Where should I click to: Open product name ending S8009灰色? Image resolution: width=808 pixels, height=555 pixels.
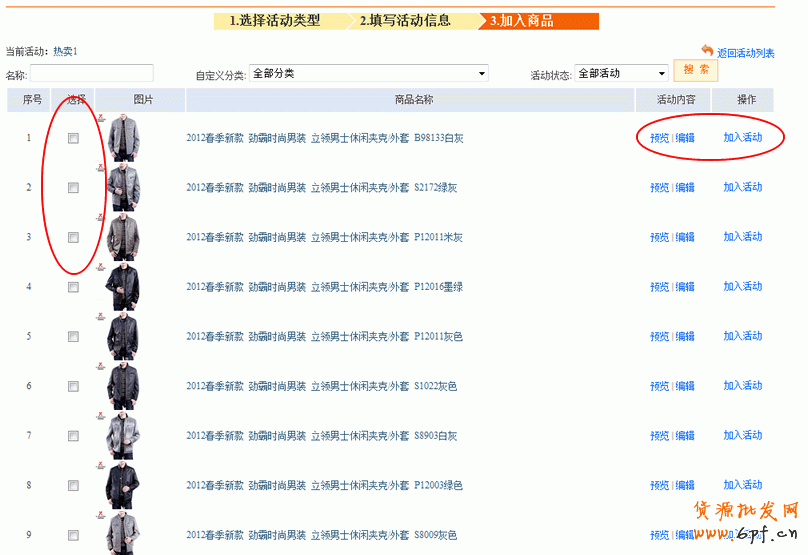pos(322,535)
